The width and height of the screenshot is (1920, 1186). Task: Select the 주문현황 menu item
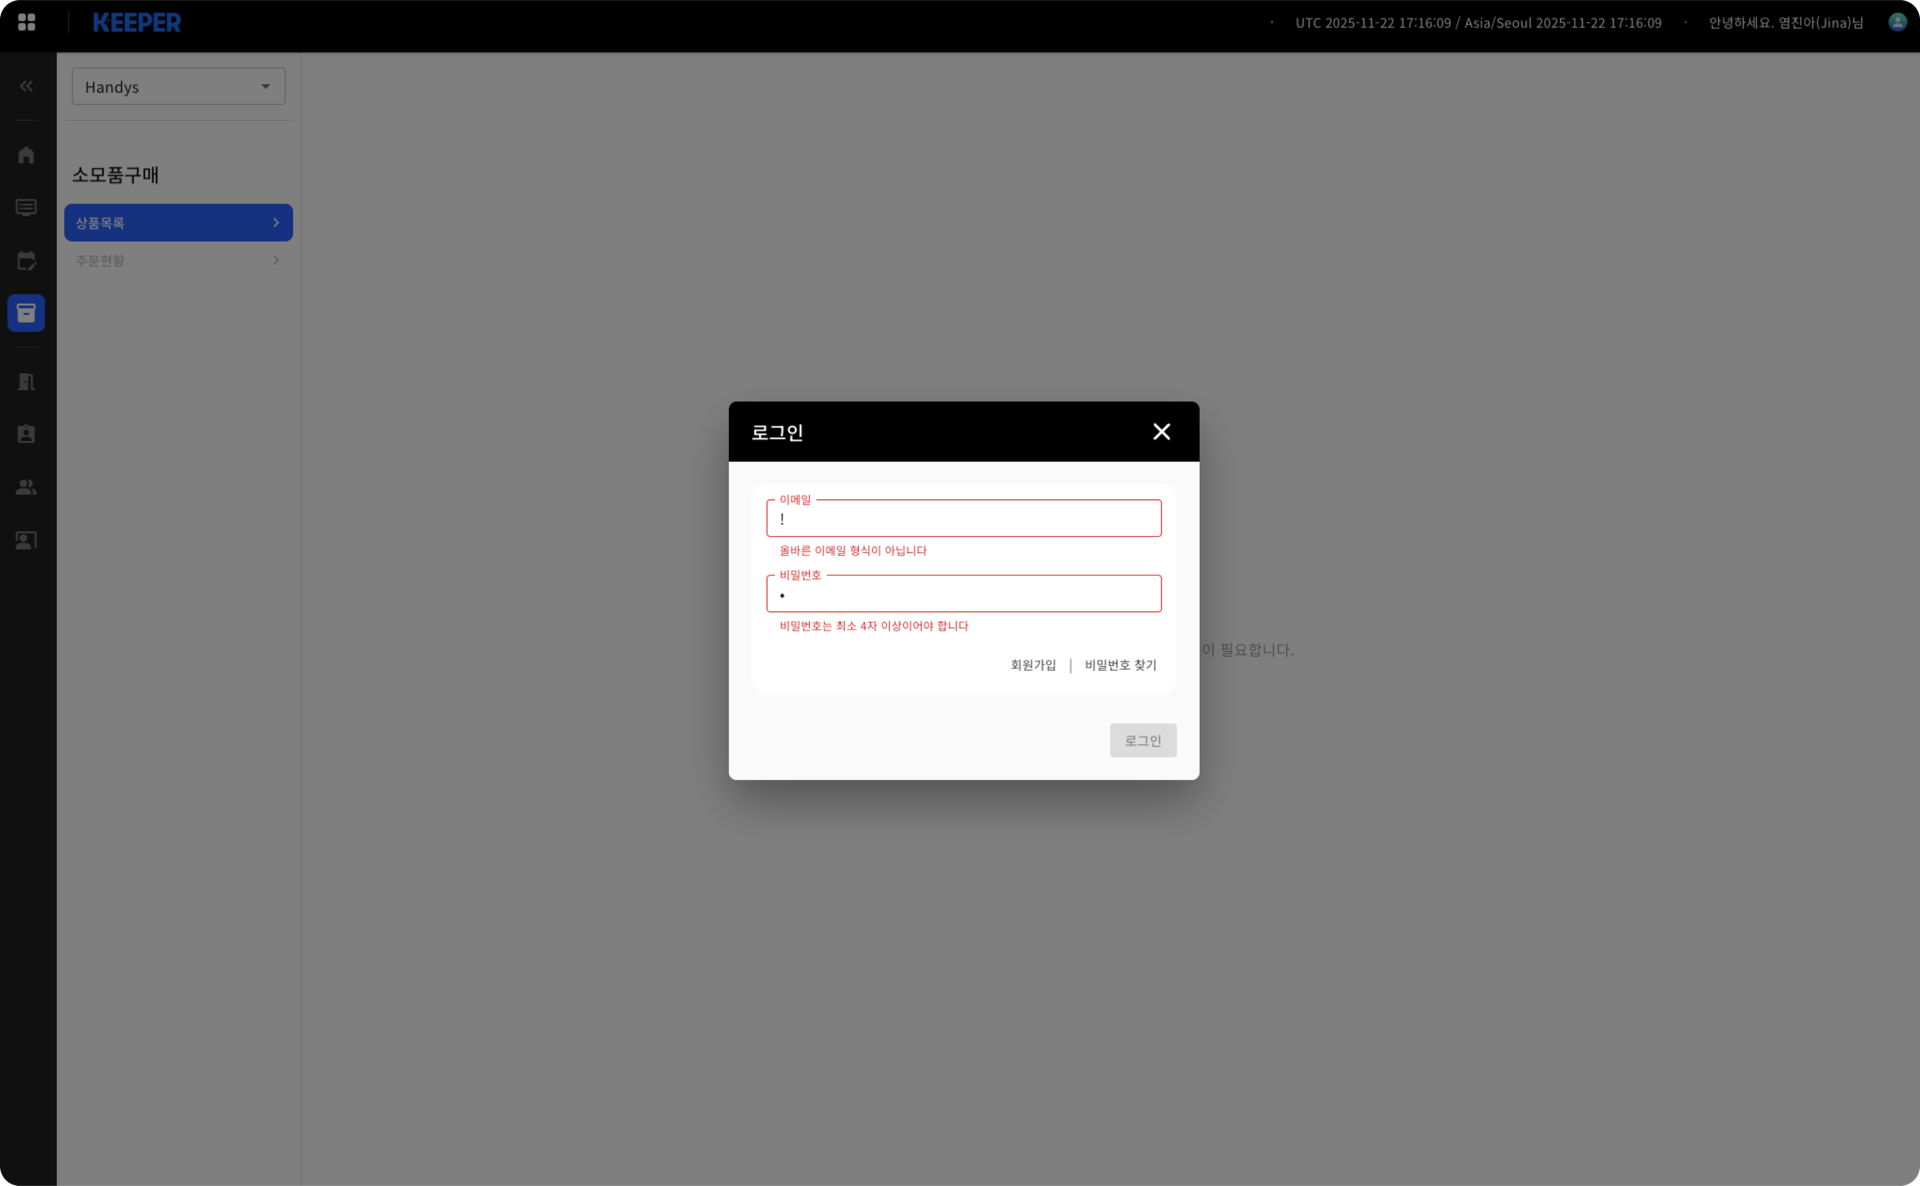pyautogui.click(x=178, y=261)
